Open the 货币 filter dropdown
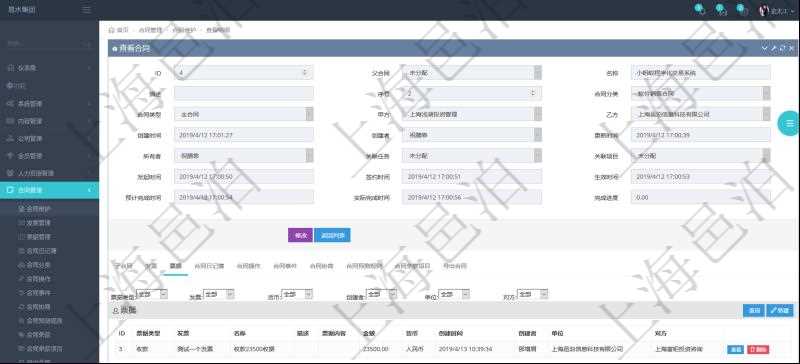Image resolution: width=800 pixels, height=364 pixels. point(297,294)
